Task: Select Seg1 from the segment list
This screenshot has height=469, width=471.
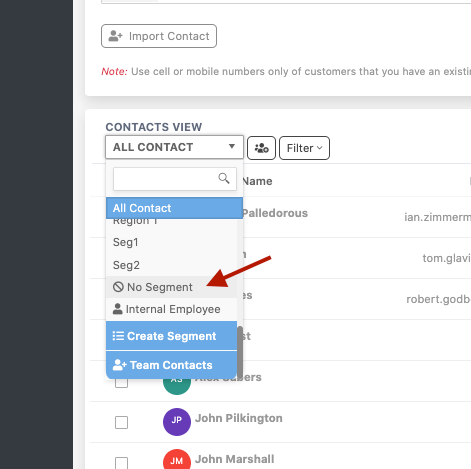Action: (x=171, y=242)
